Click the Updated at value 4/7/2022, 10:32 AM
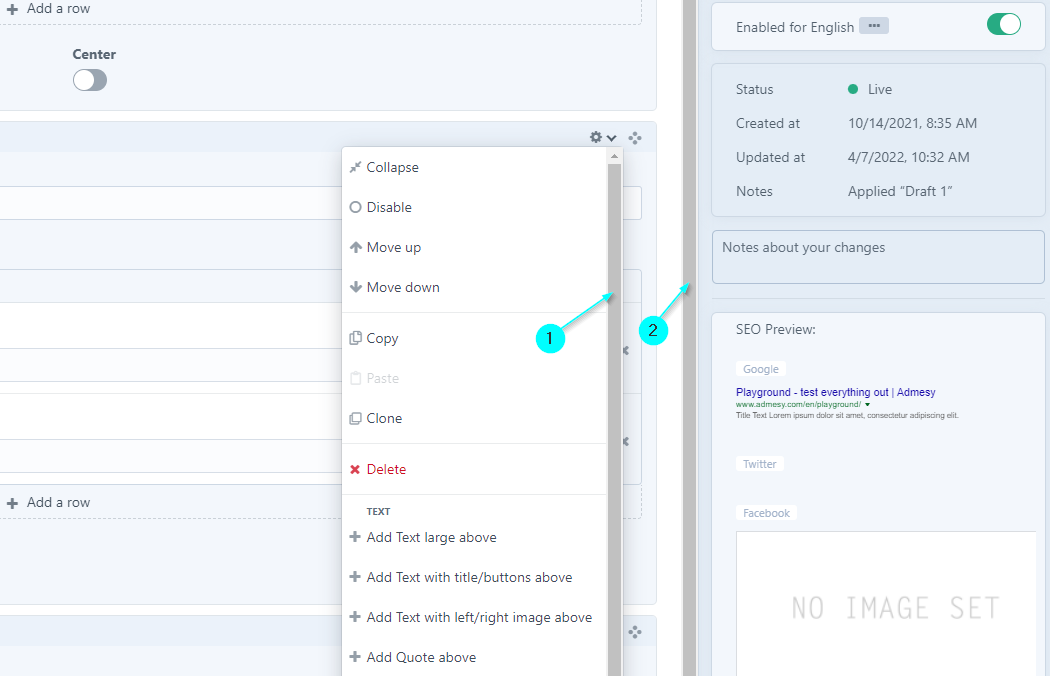The height and width of the screenshot is (676, 1050). tap(908, 157)
